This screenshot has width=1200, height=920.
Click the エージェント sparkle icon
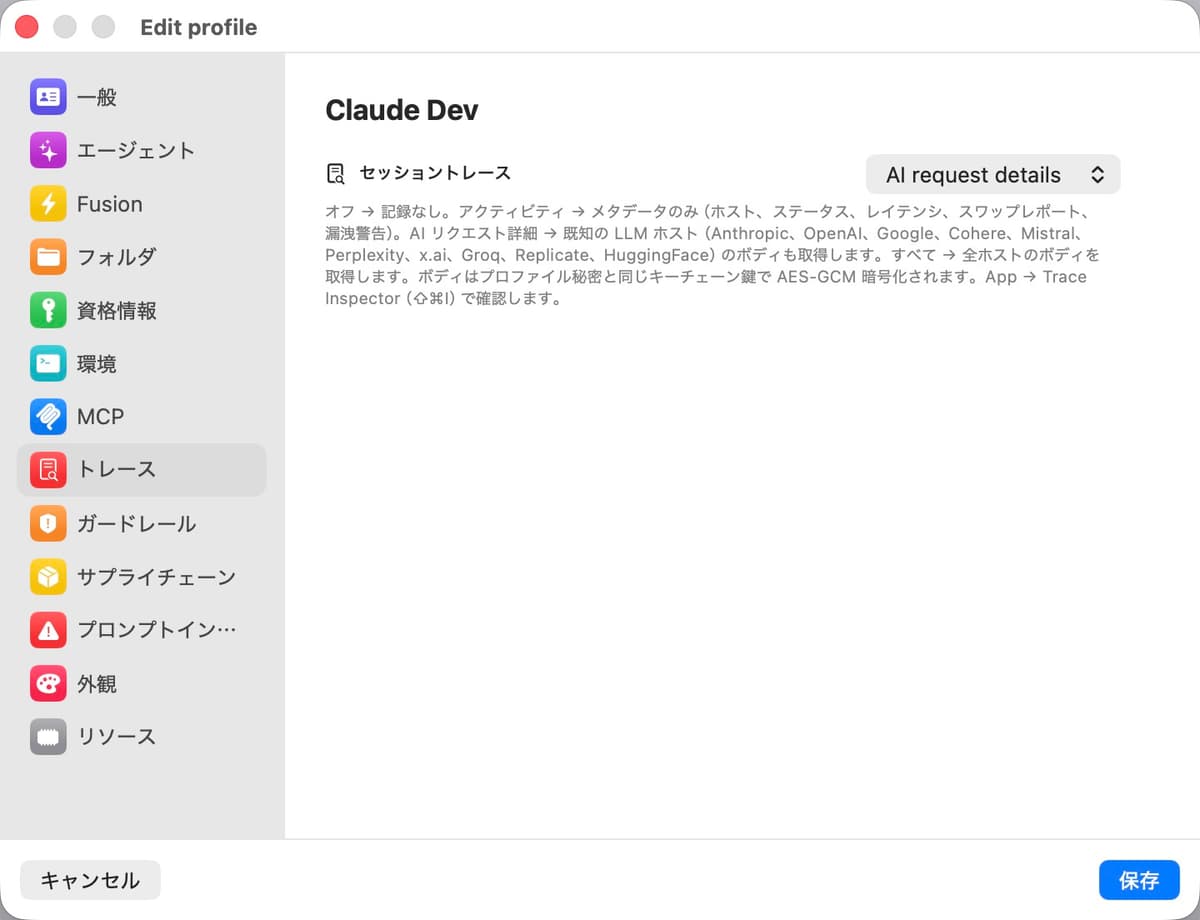48,151
